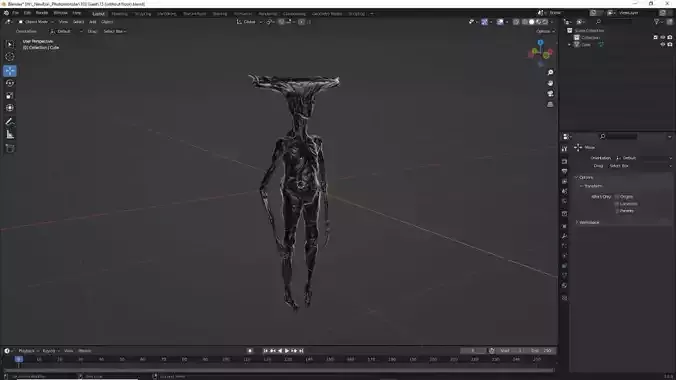Toggle Collection visibility eye in outliner

point(663,38)
